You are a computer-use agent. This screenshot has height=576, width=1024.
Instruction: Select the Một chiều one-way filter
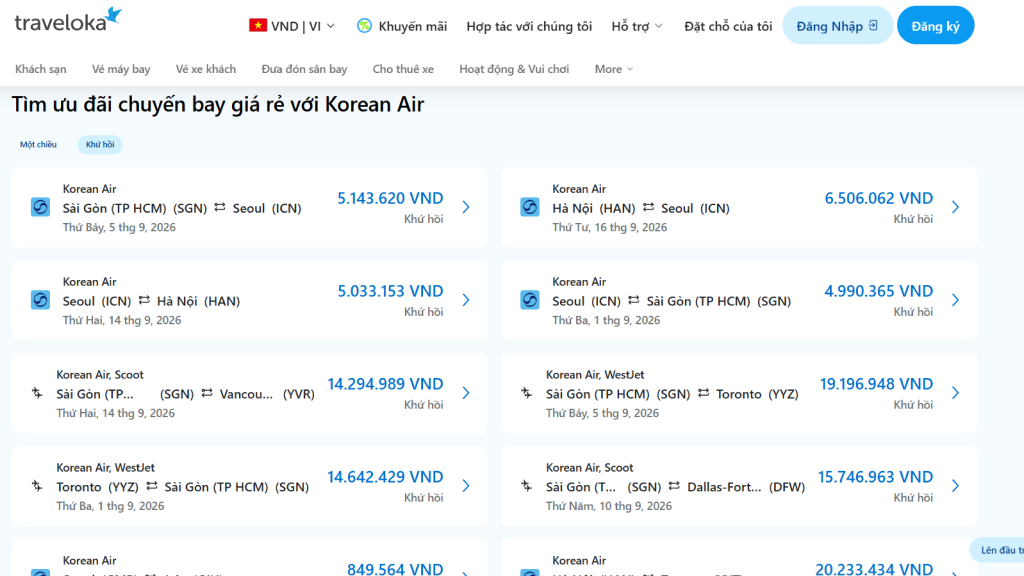38,144
